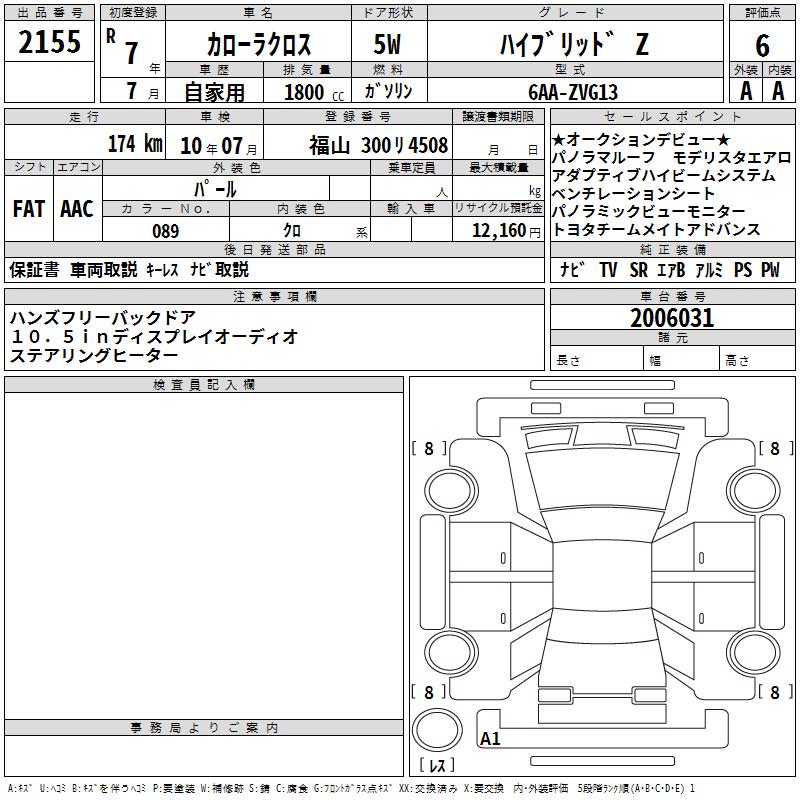This screenshot has height=800, width=800.
Task: Select the car name カローラクロス
Action: tap(259, 44)
